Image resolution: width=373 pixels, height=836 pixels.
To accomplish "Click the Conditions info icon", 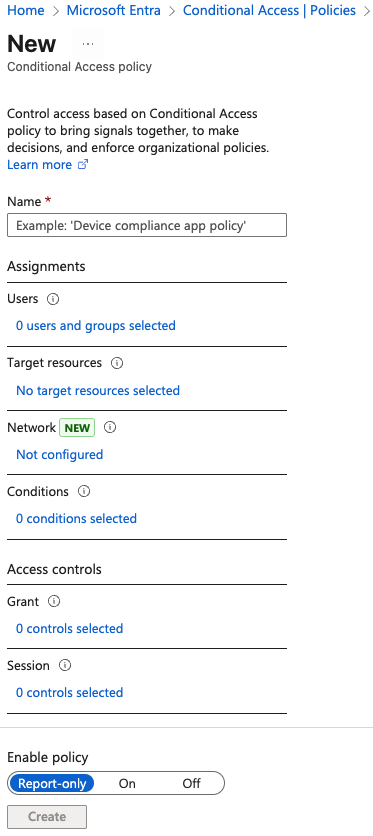I will point(84,491).
